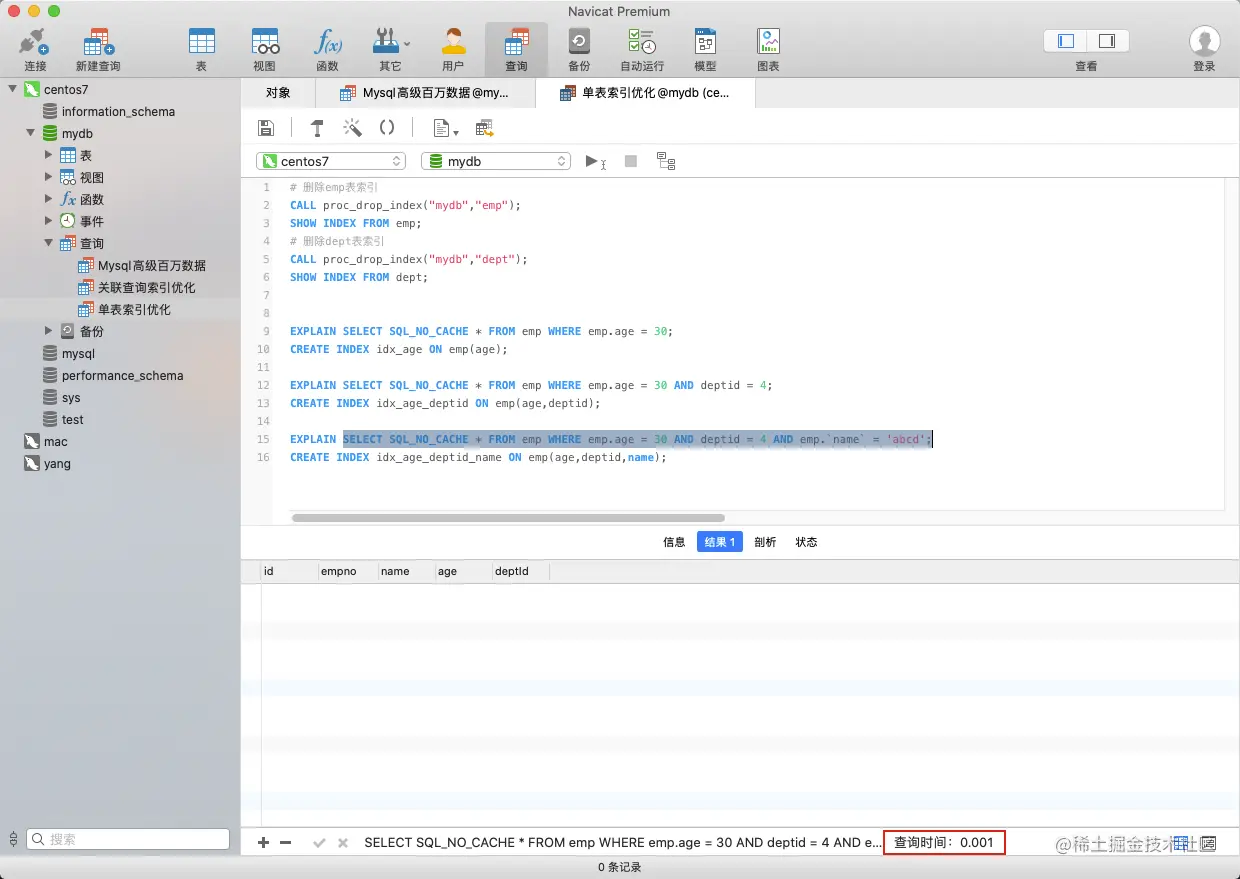Click the age column header
Viewport: 1240px width, 879px height.
pyautogui.click(x=463, y=571)
